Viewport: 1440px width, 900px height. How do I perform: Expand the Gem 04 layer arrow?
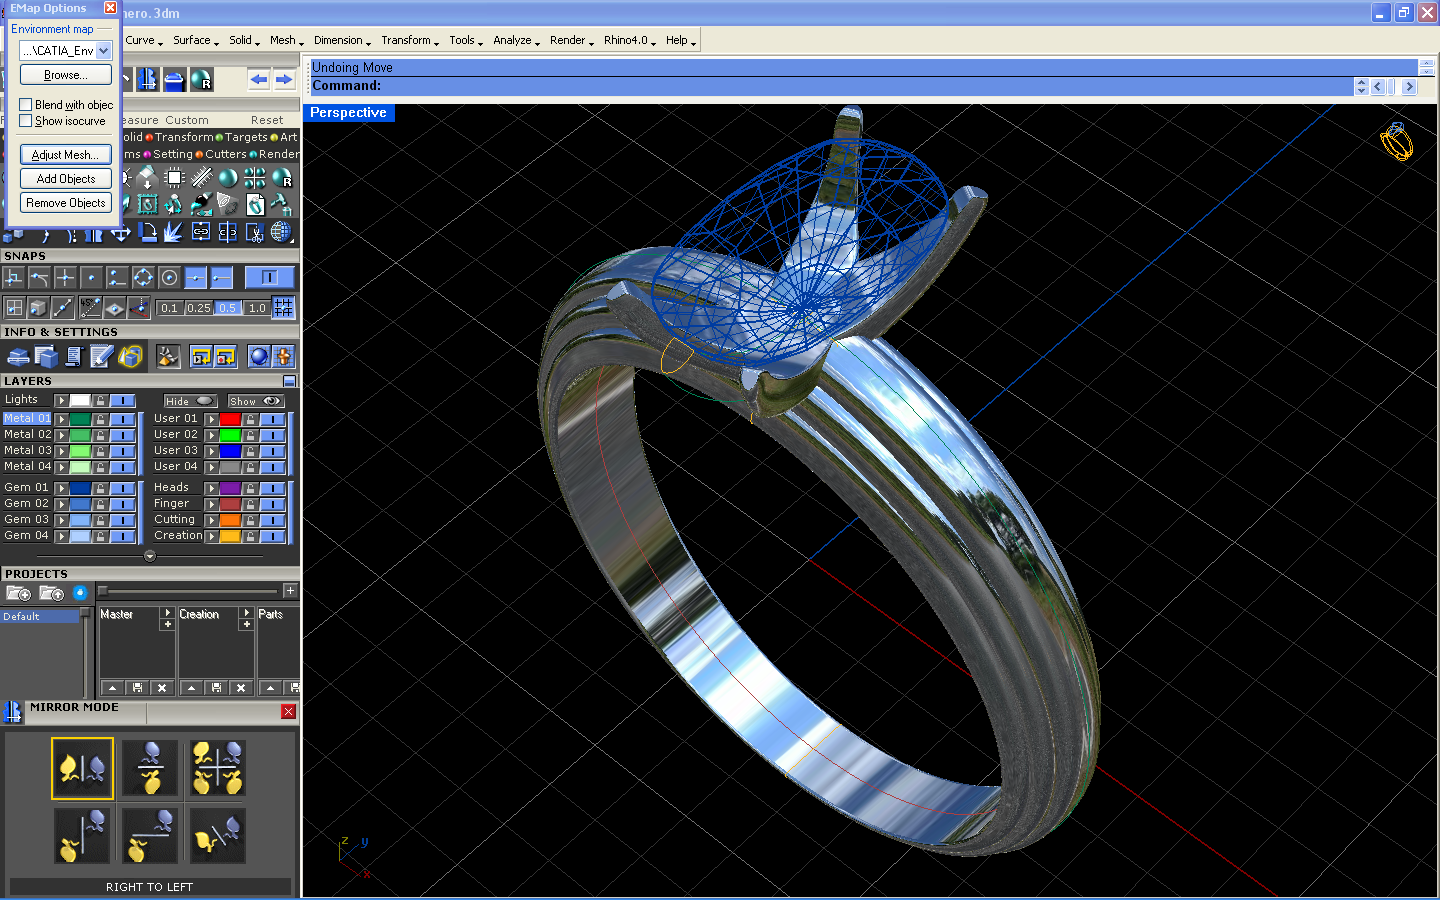point(61,536)
